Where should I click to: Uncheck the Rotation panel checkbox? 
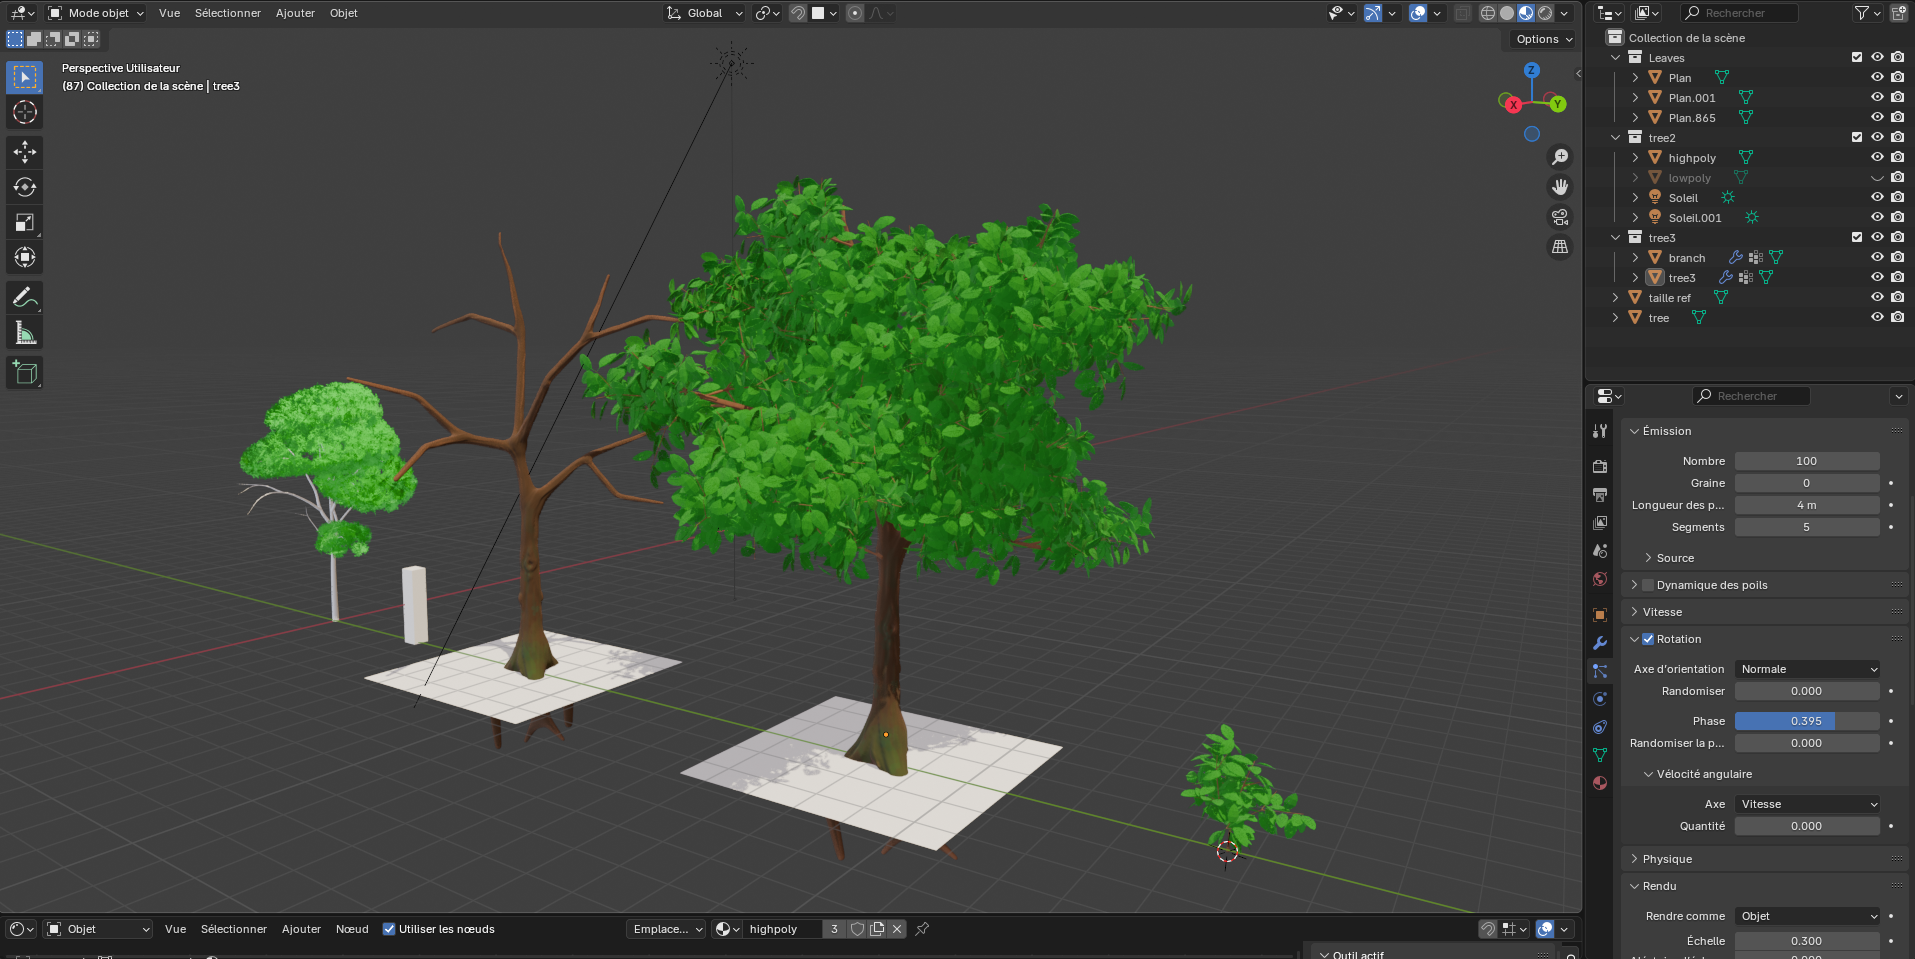pyautogui.click(x=1648, y=639)
